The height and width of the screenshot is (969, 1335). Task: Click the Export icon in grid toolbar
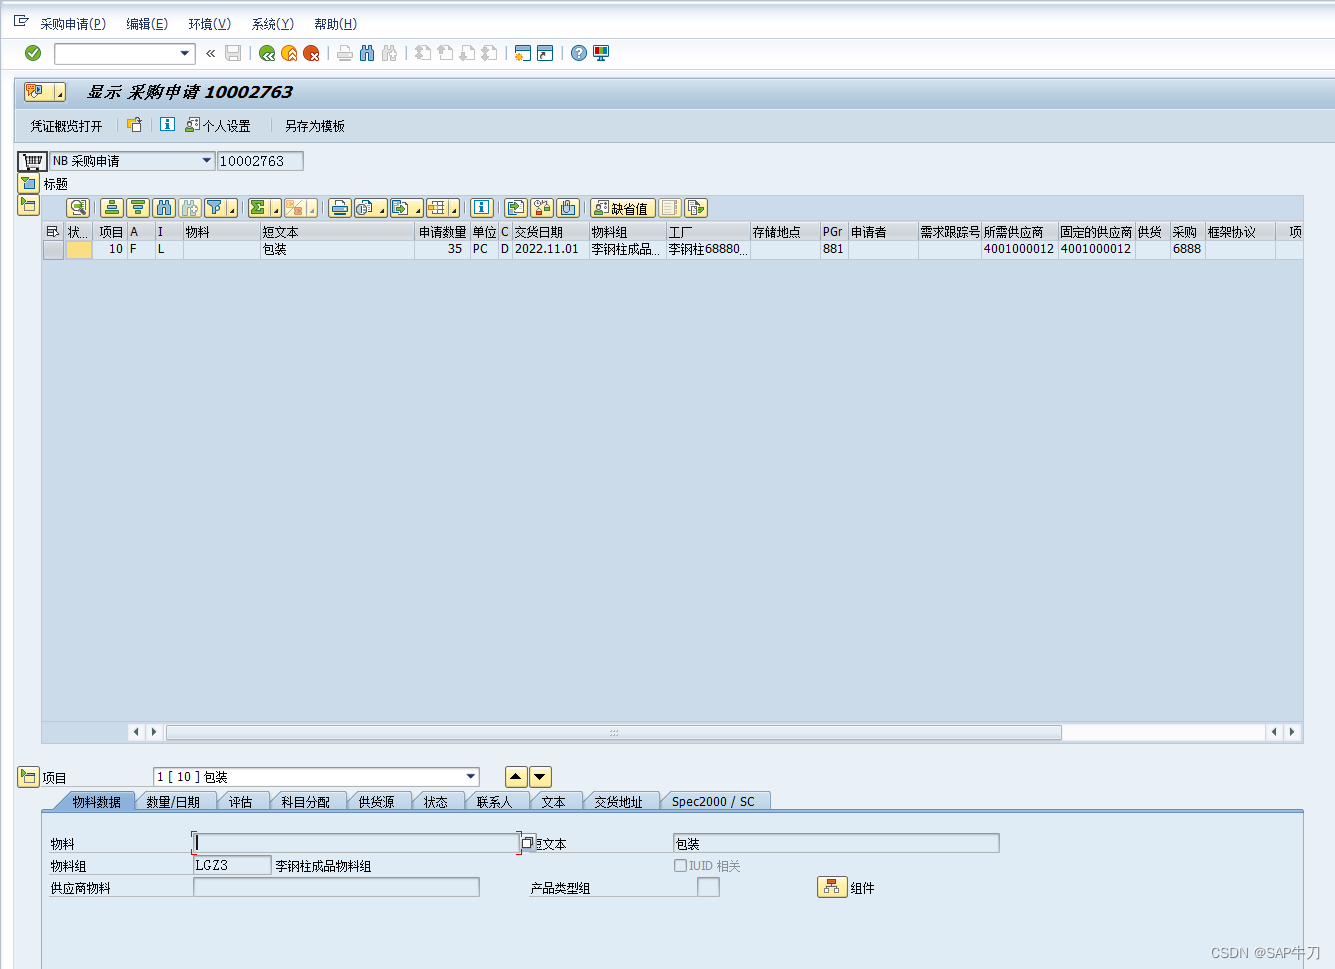click(x=400, y=208)
